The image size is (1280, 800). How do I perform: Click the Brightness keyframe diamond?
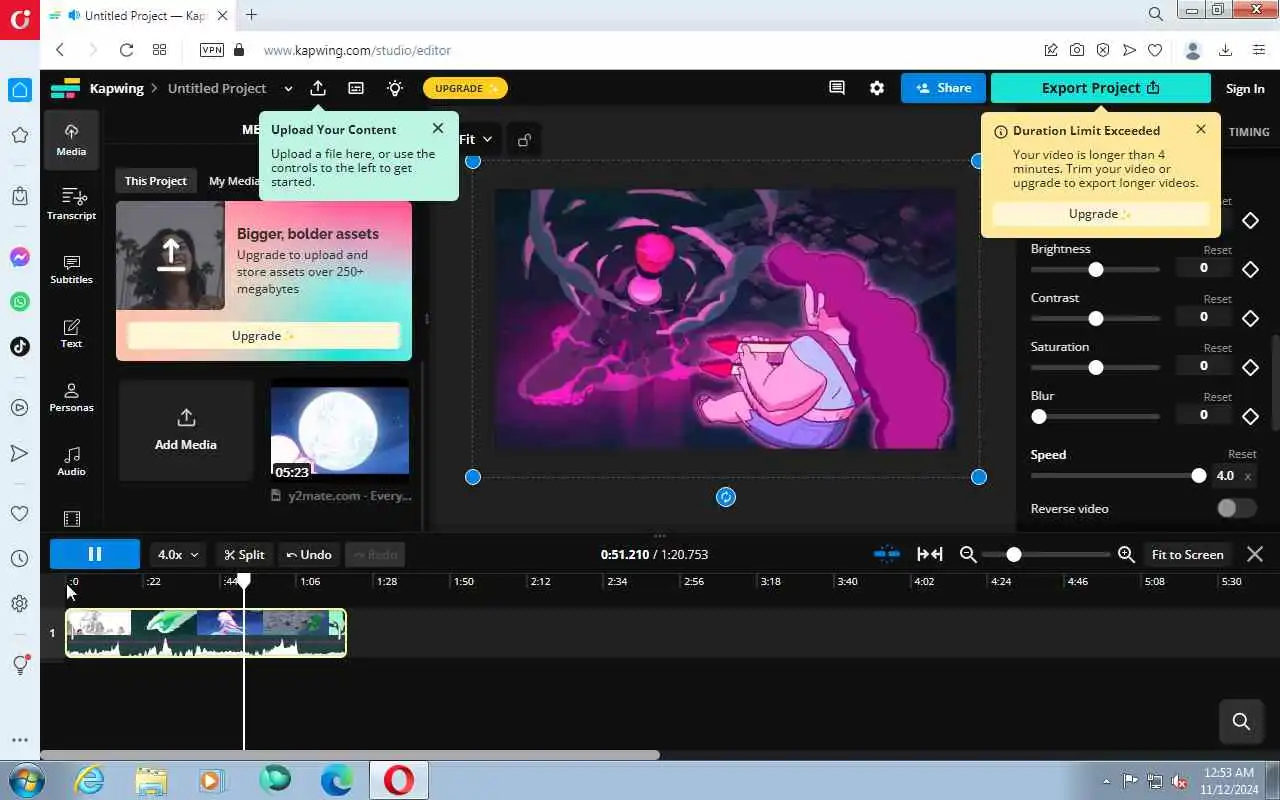(x=1250, y=269)
